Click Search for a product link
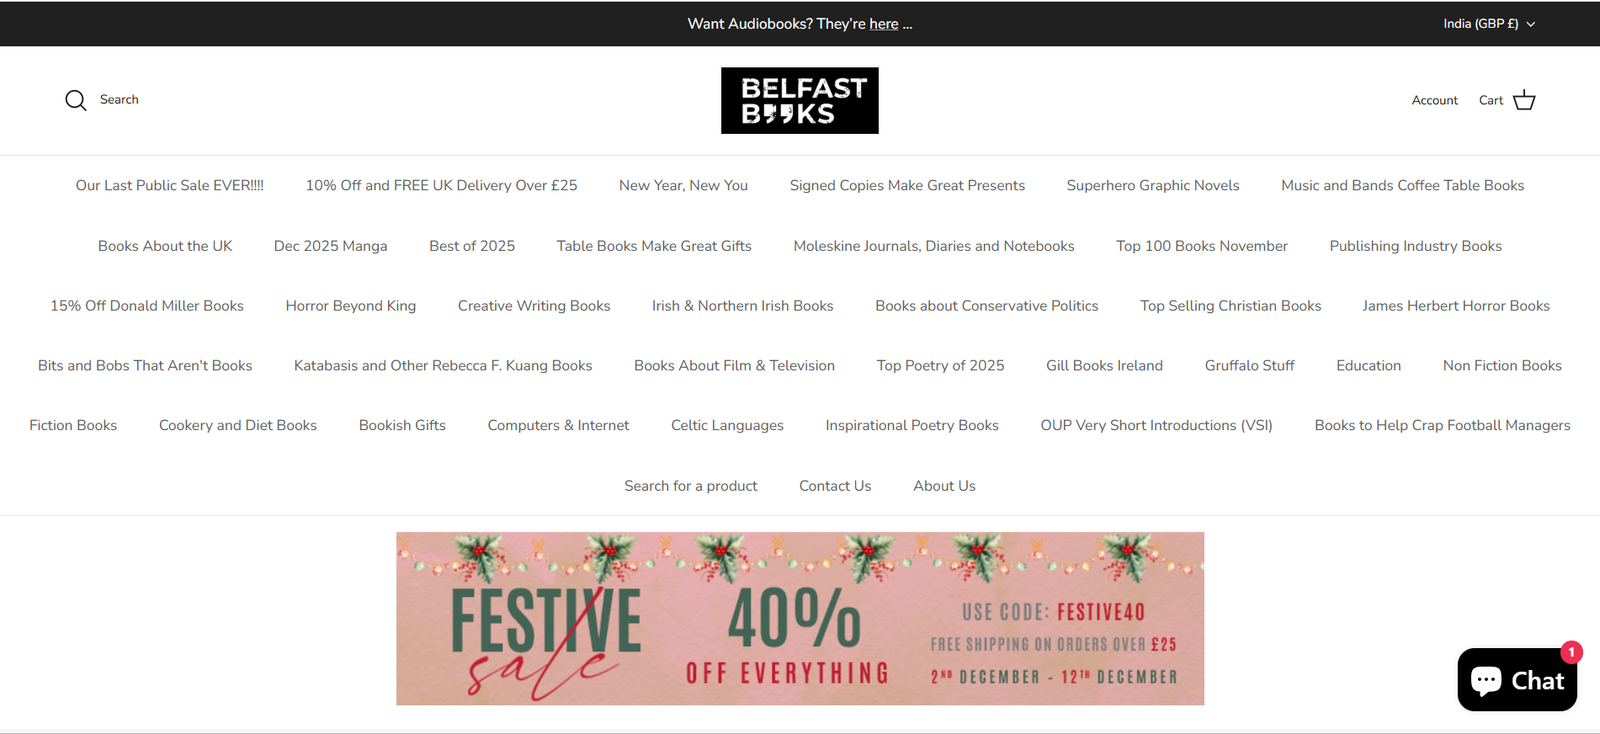Screen dimensions: 1600x734 [690, 486]
